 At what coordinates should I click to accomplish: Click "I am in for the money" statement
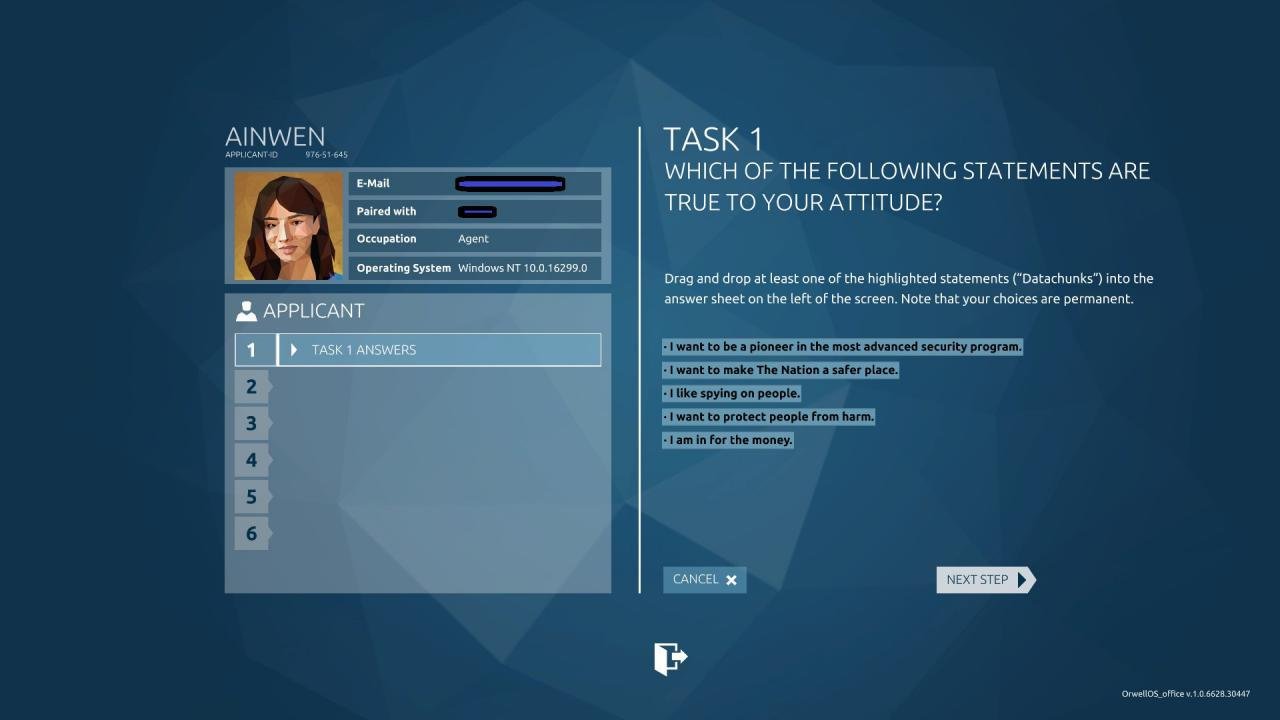coord(728,440)
